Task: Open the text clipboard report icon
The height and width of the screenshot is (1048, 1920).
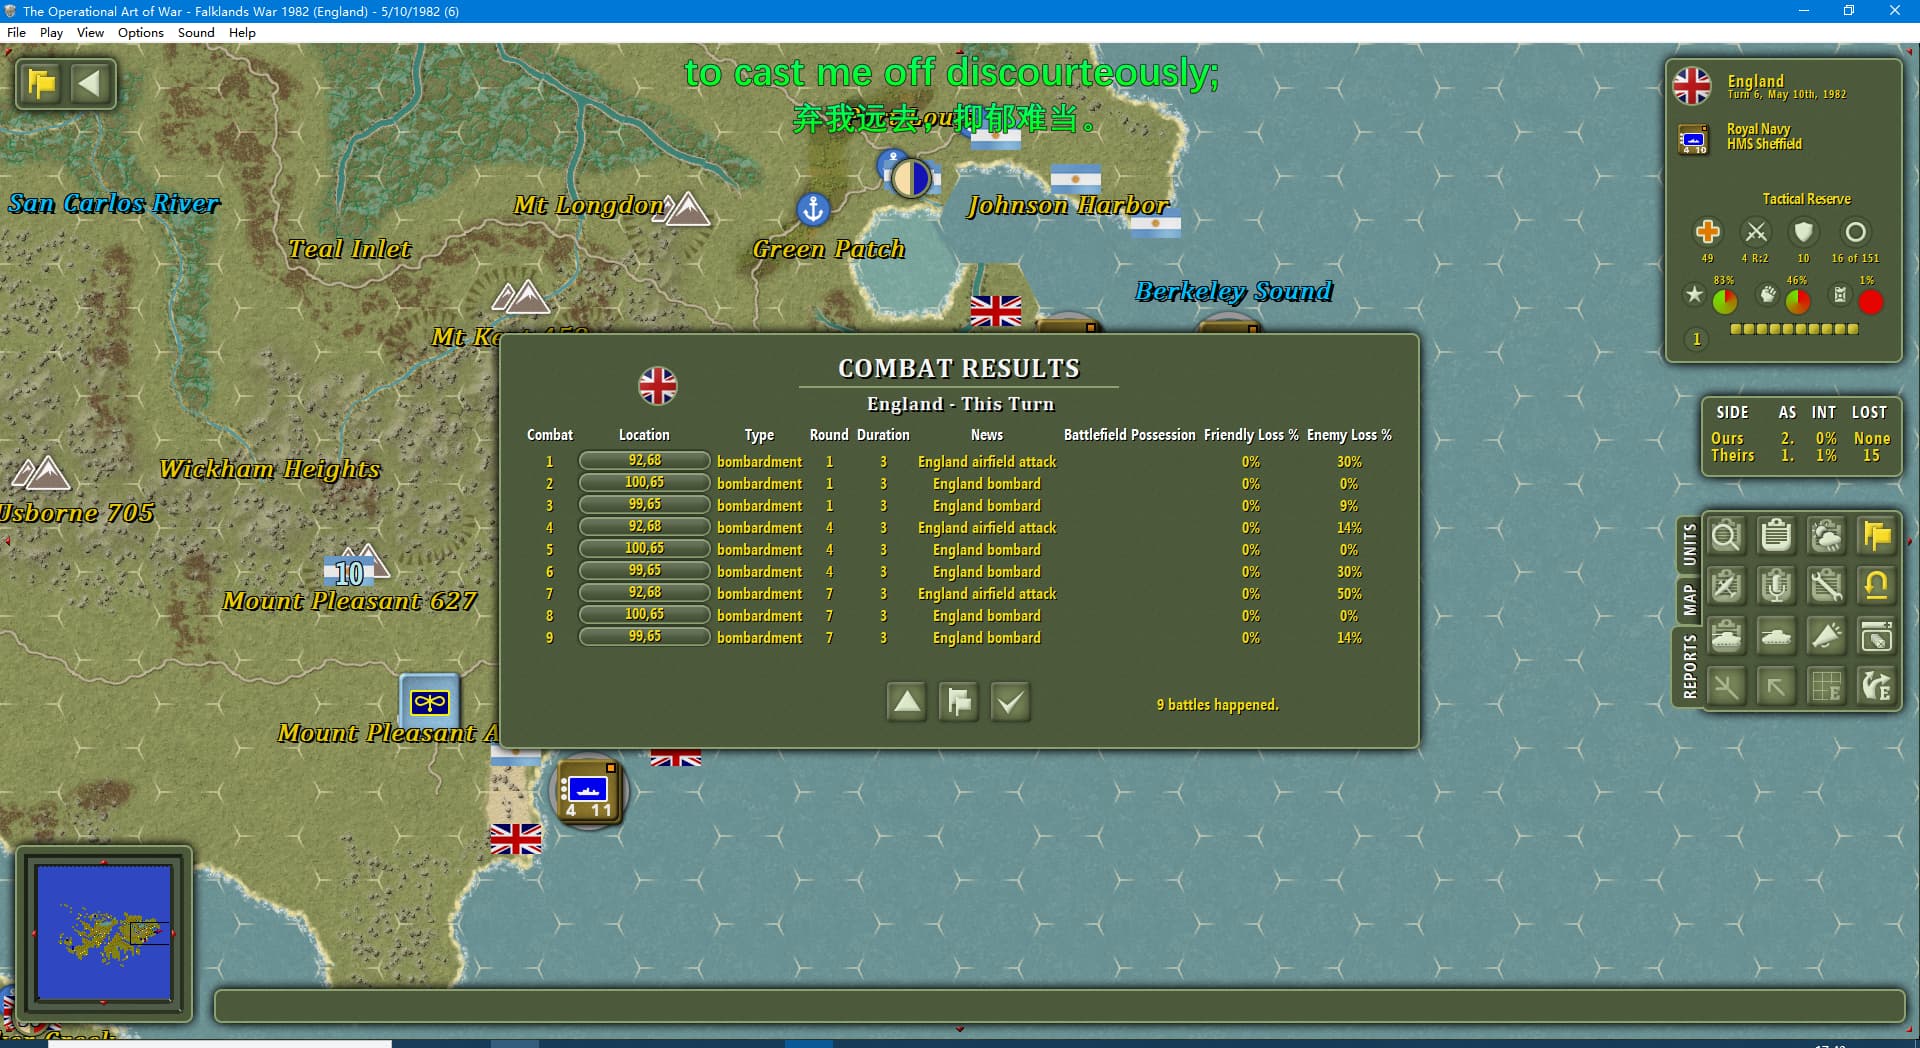Action: pos(1776,537)
